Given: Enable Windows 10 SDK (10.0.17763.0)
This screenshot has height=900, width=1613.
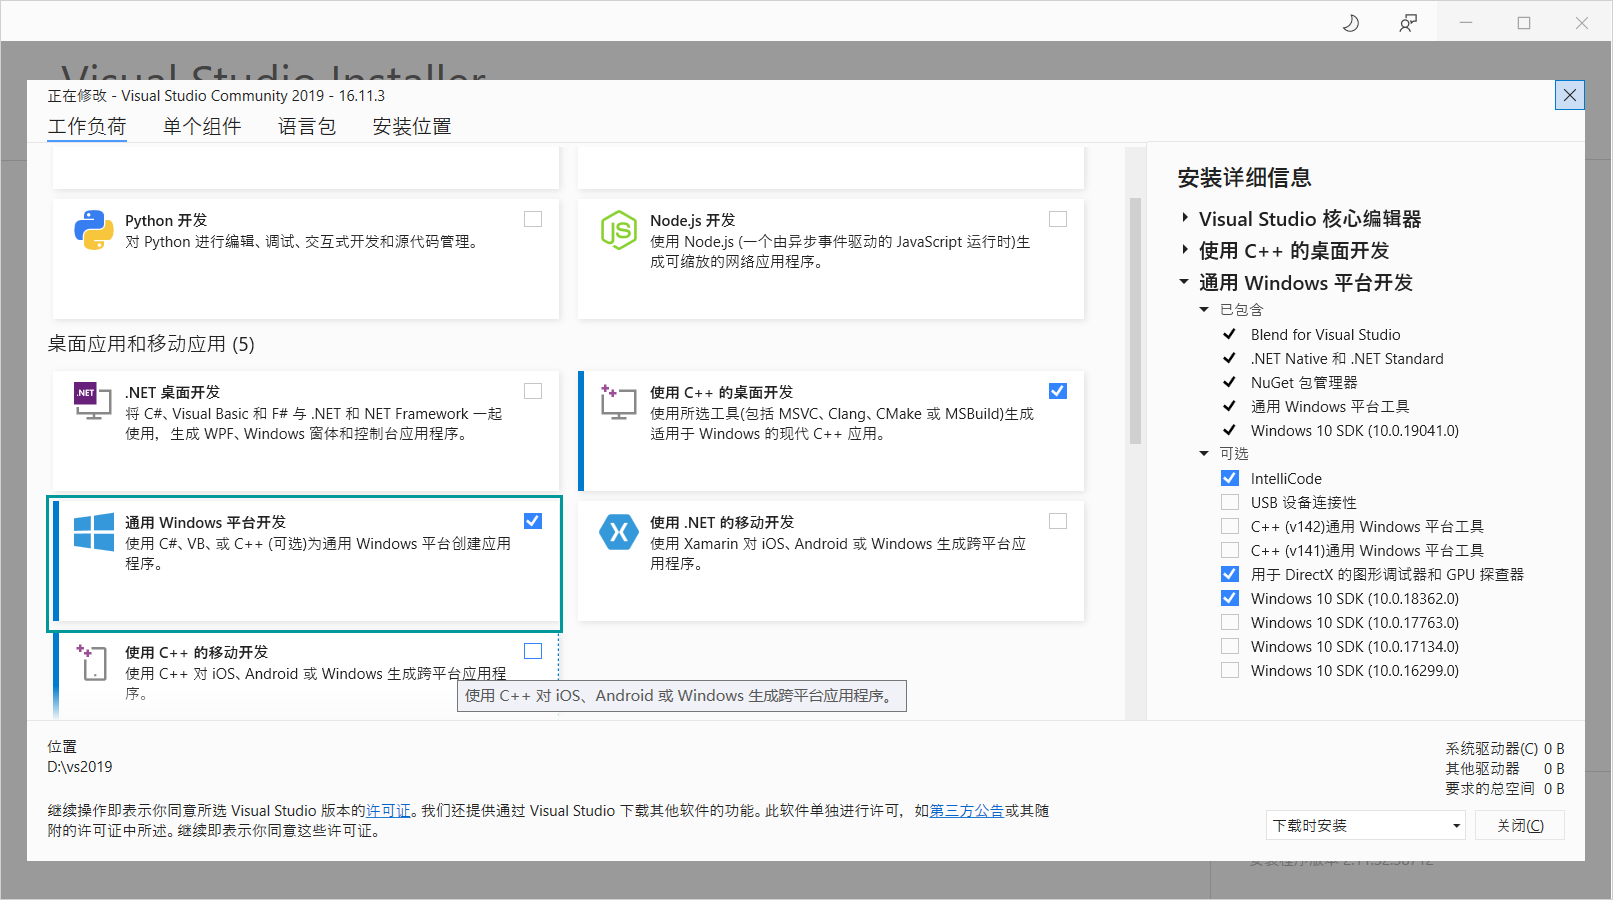Looking at the screenshot, I should click(1229, 621).
